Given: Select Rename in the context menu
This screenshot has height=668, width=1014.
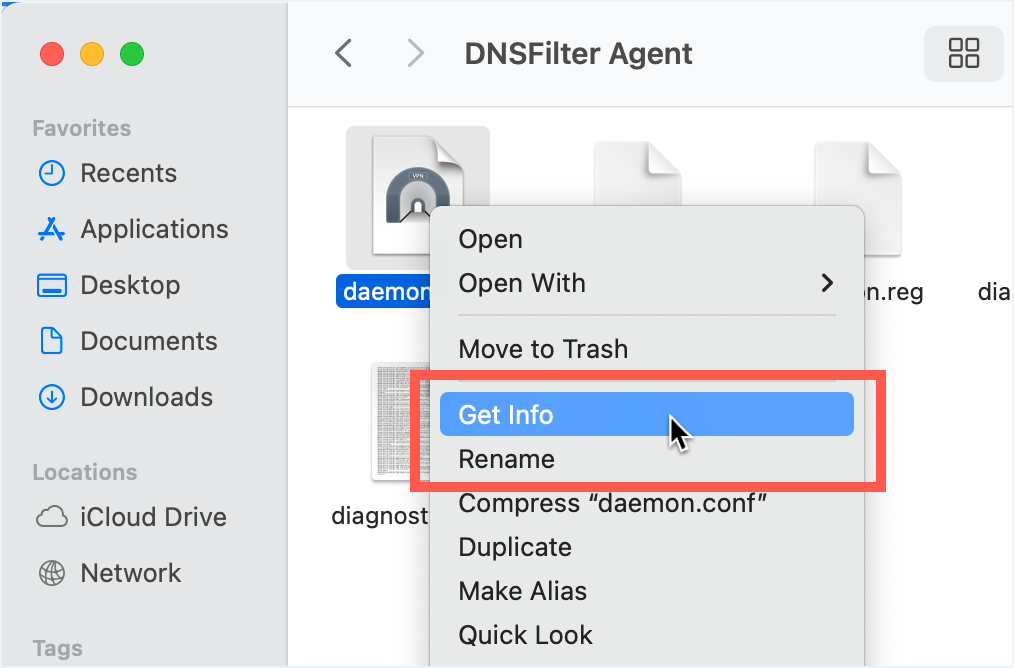Looking at the screenshot, I should [x=506, y=459].
